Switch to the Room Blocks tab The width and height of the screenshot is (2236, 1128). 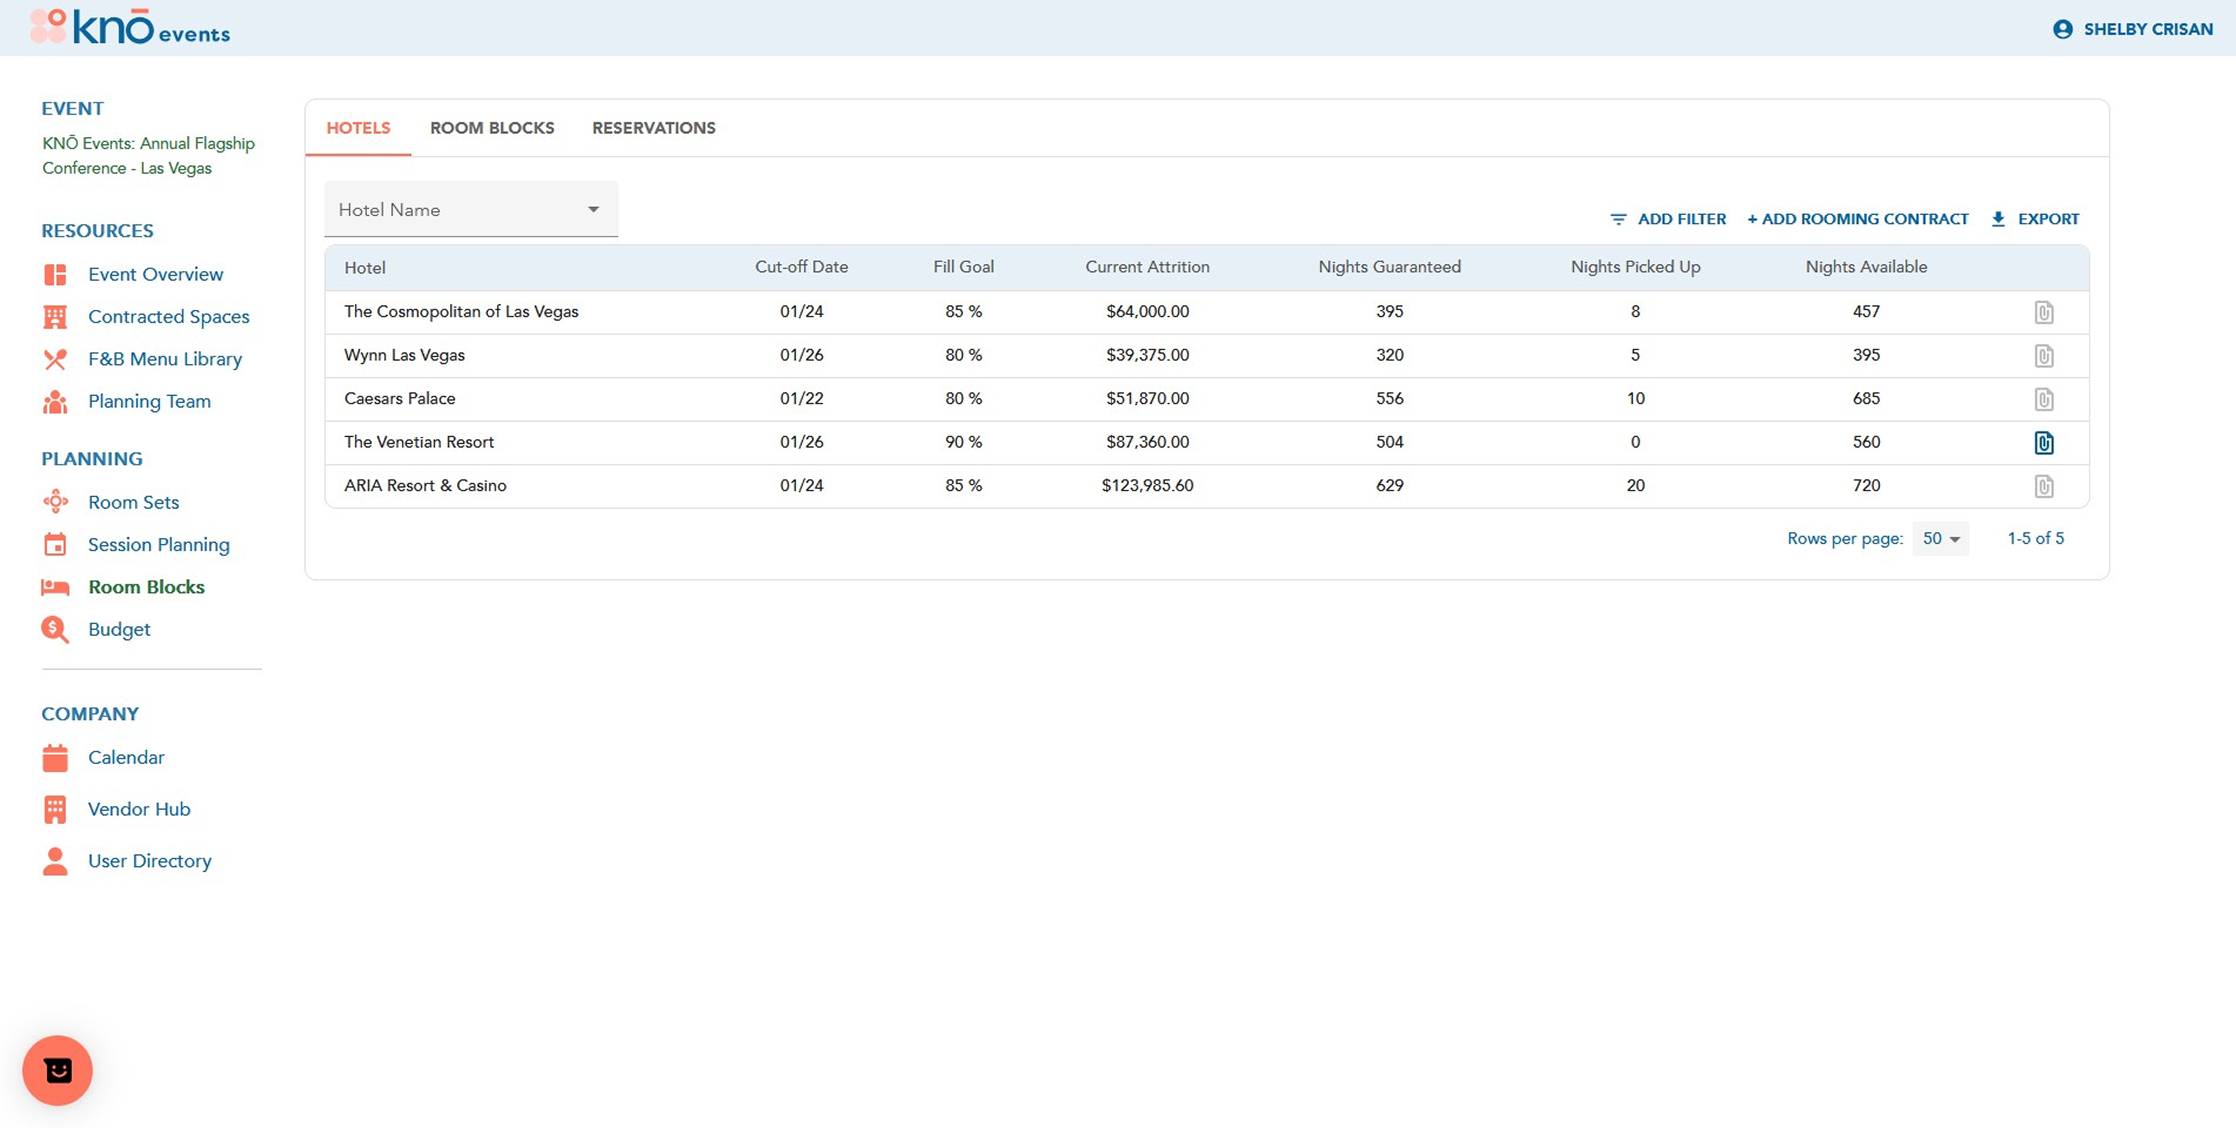tap(491, 128)
